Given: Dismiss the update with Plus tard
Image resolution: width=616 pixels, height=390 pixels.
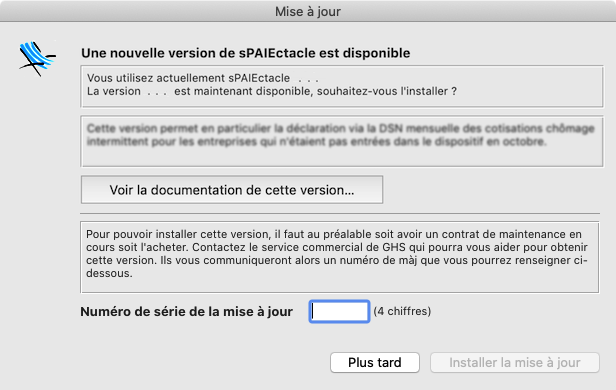Looking at the screenshot, I should click(375, 362).
